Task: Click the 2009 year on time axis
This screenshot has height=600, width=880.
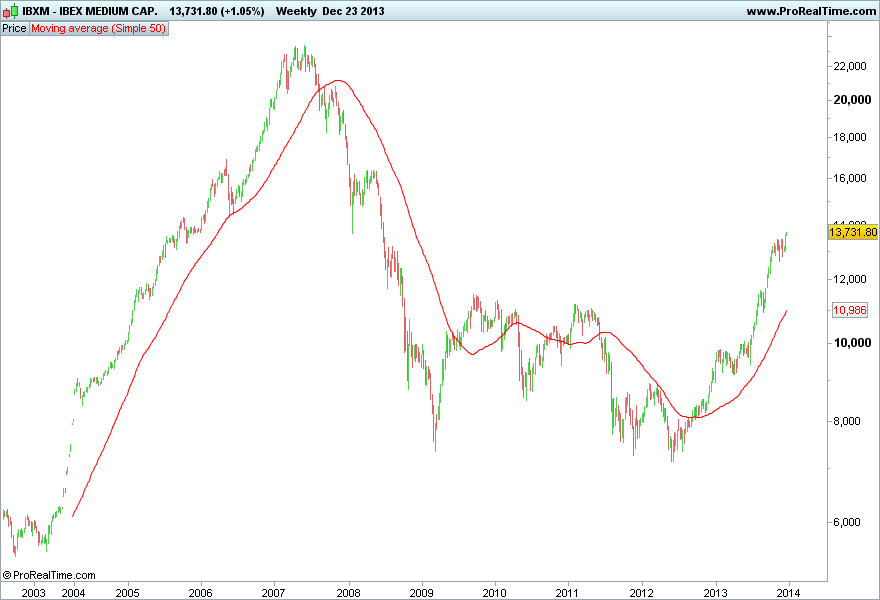Action: 421,593
